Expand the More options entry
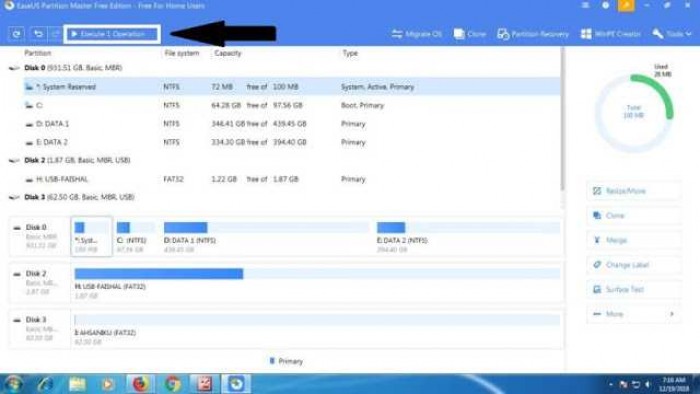 (634, 314)
